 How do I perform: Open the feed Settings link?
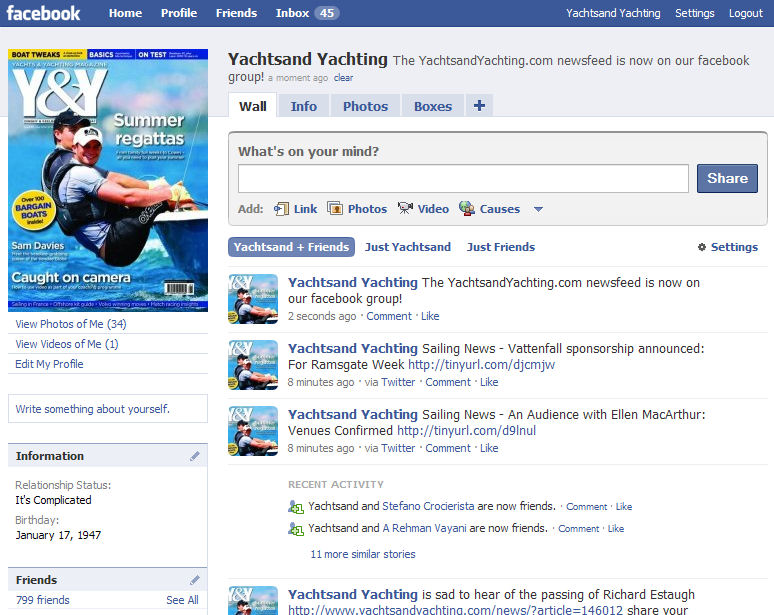[734, 247]
